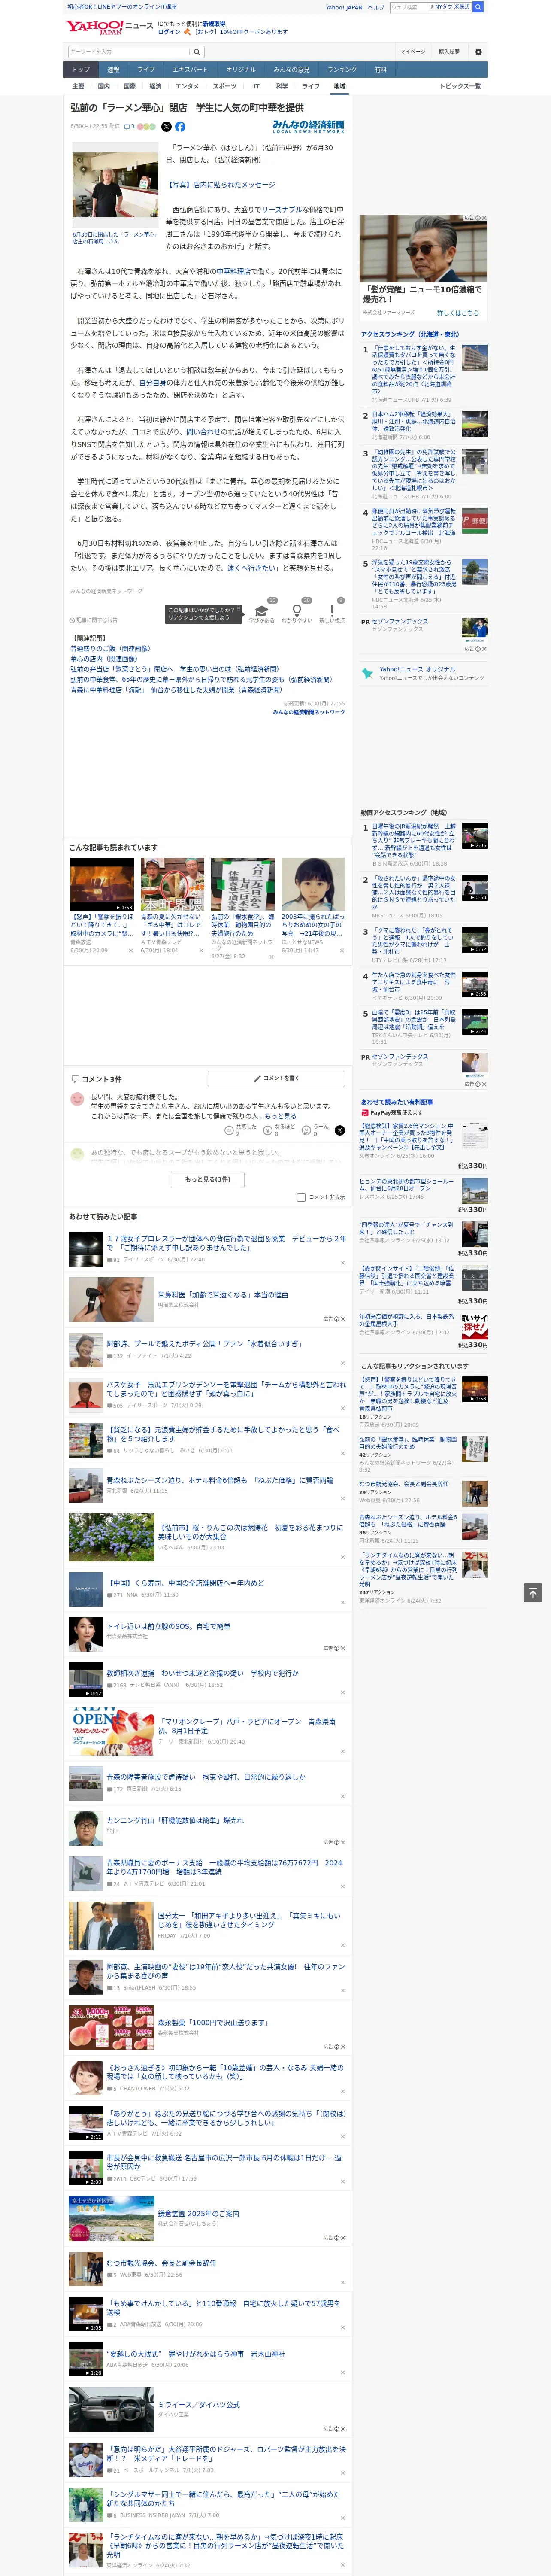Screen dimensions: 551x2576
Task: Click the ログイン link
Action: point(169,32)
